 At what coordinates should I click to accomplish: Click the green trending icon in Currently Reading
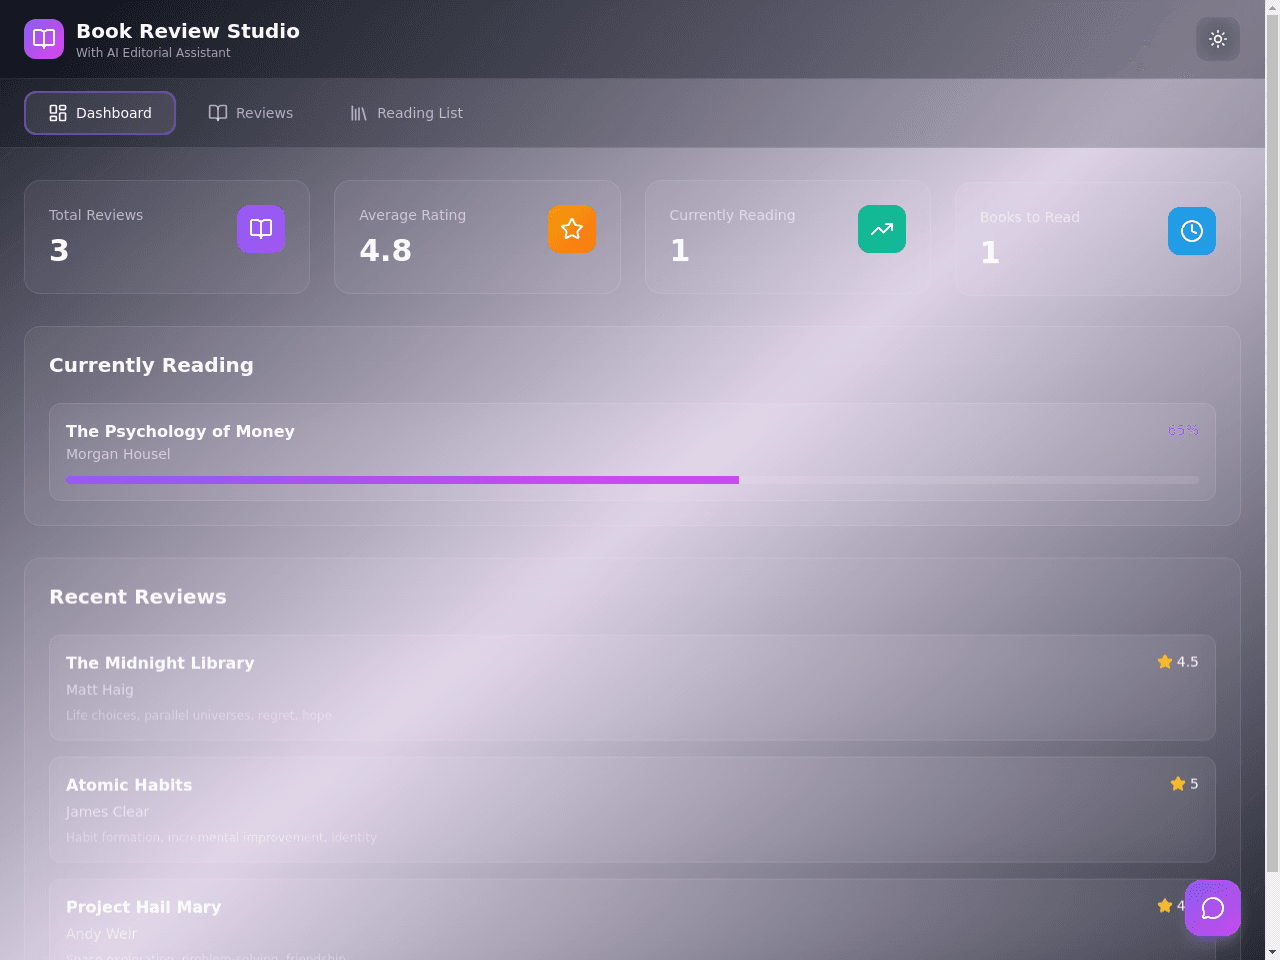882,229
